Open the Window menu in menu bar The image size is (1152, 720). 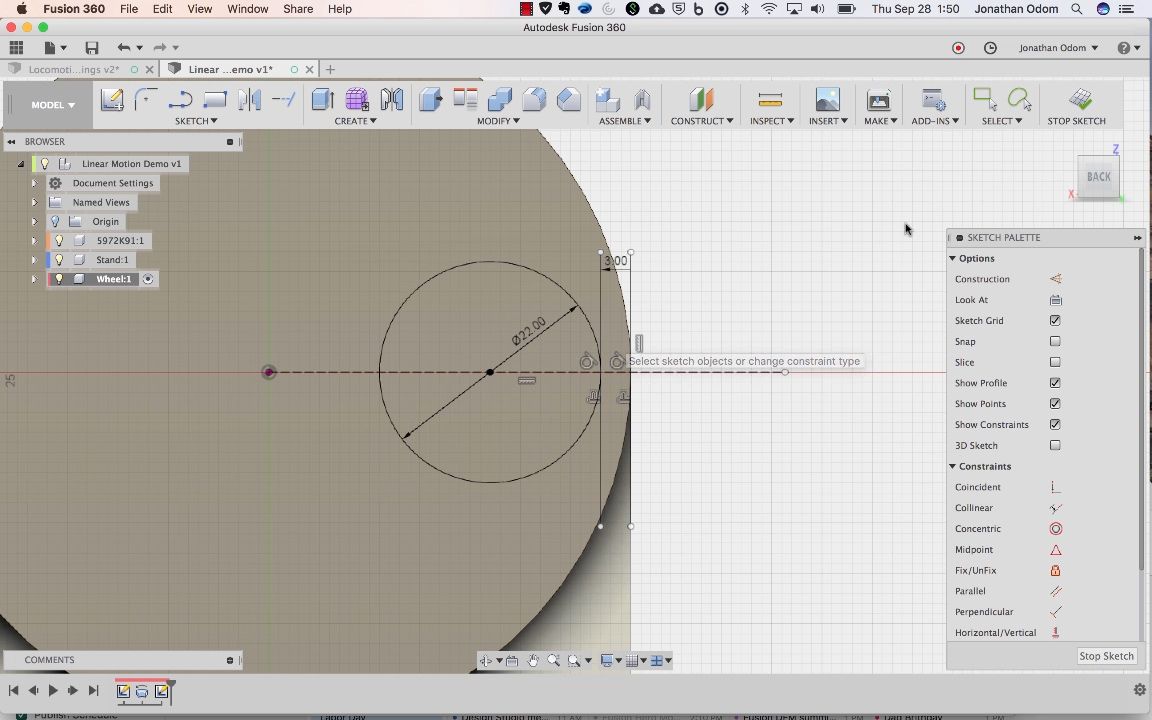(x=247, y=9)
